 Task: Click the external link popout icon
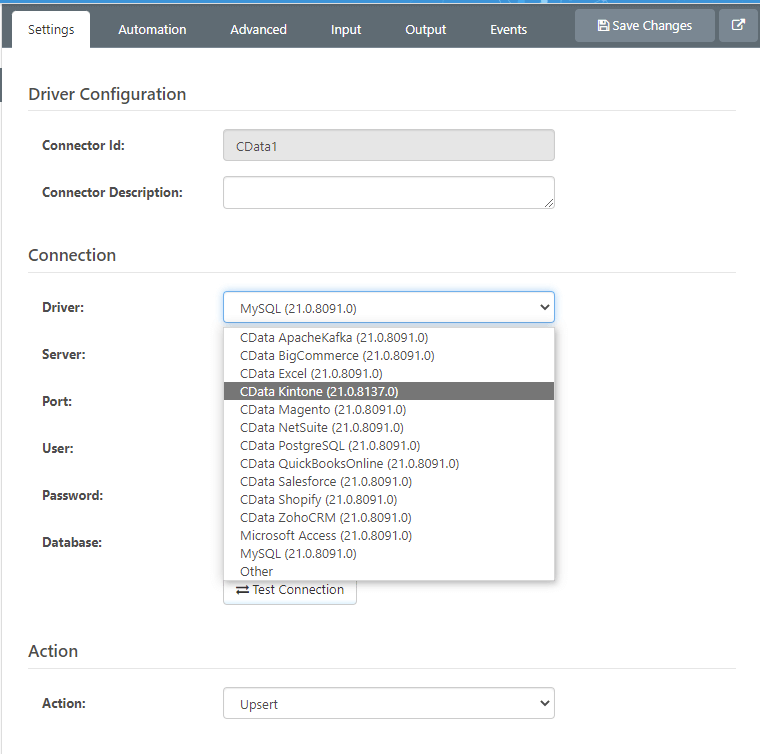pos(738,26)
